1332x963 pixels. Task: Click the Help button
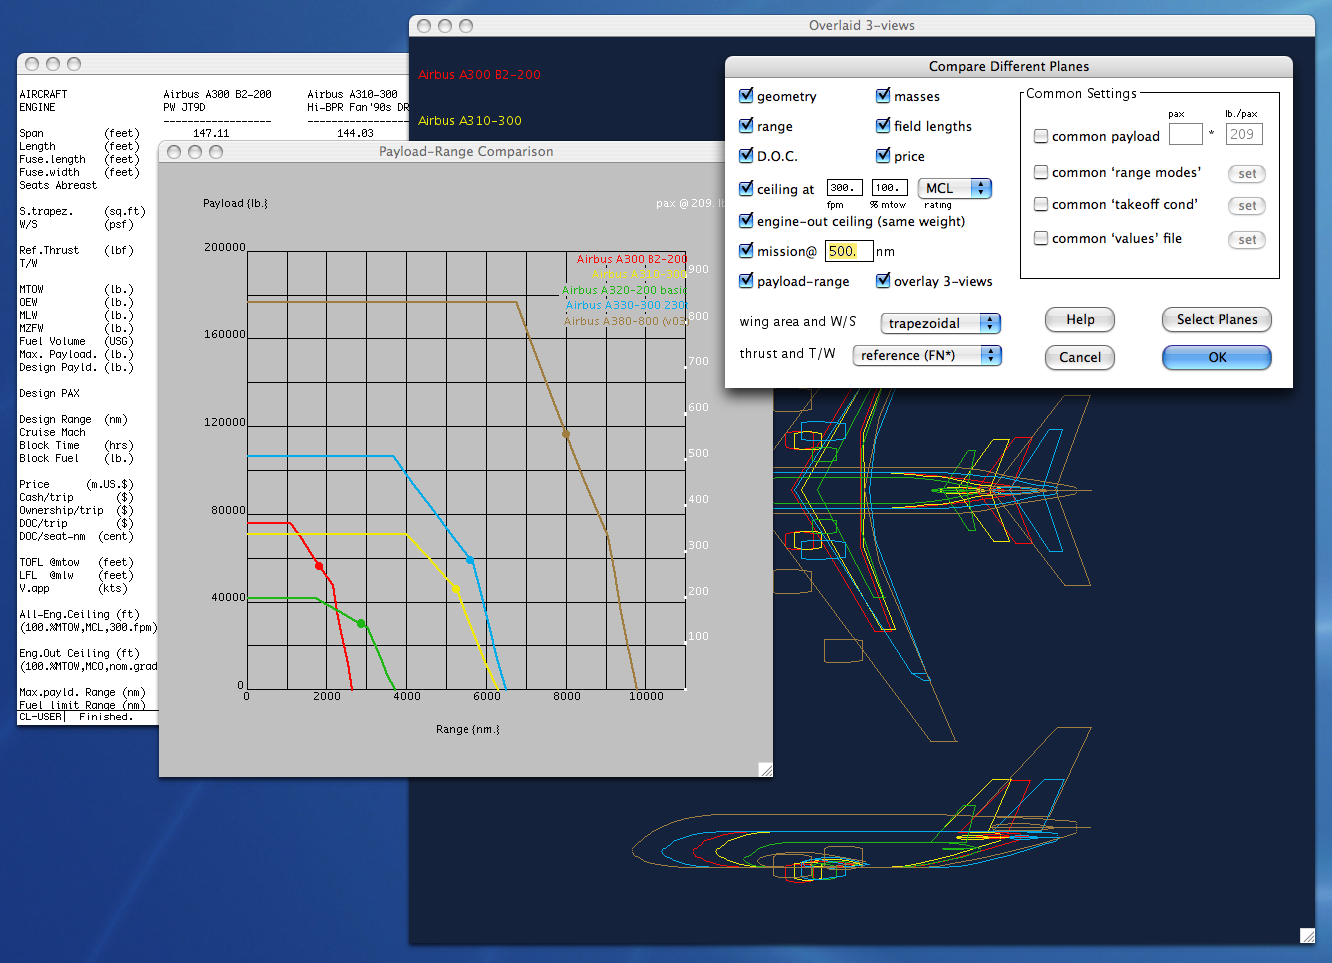tap(1080, 320)
